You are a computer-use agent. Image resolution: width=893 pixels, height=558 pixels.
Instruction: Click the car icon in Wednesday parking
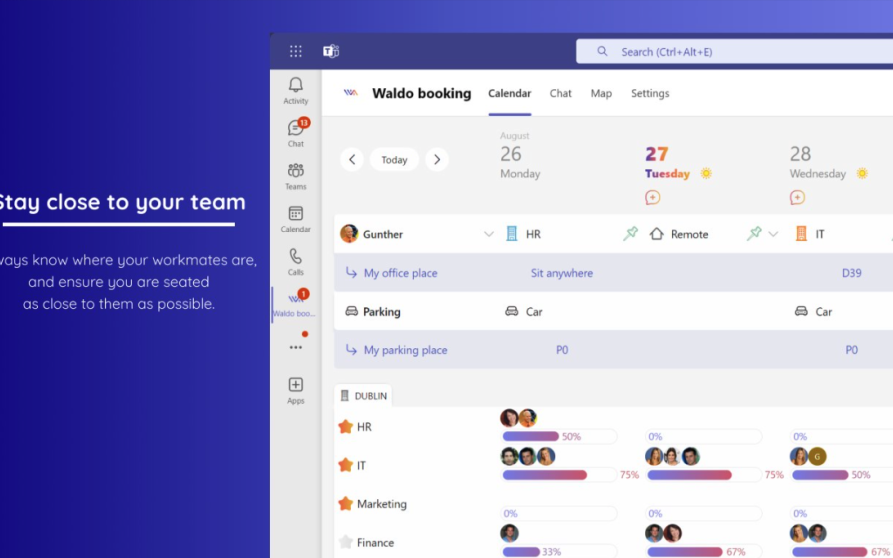801,311
